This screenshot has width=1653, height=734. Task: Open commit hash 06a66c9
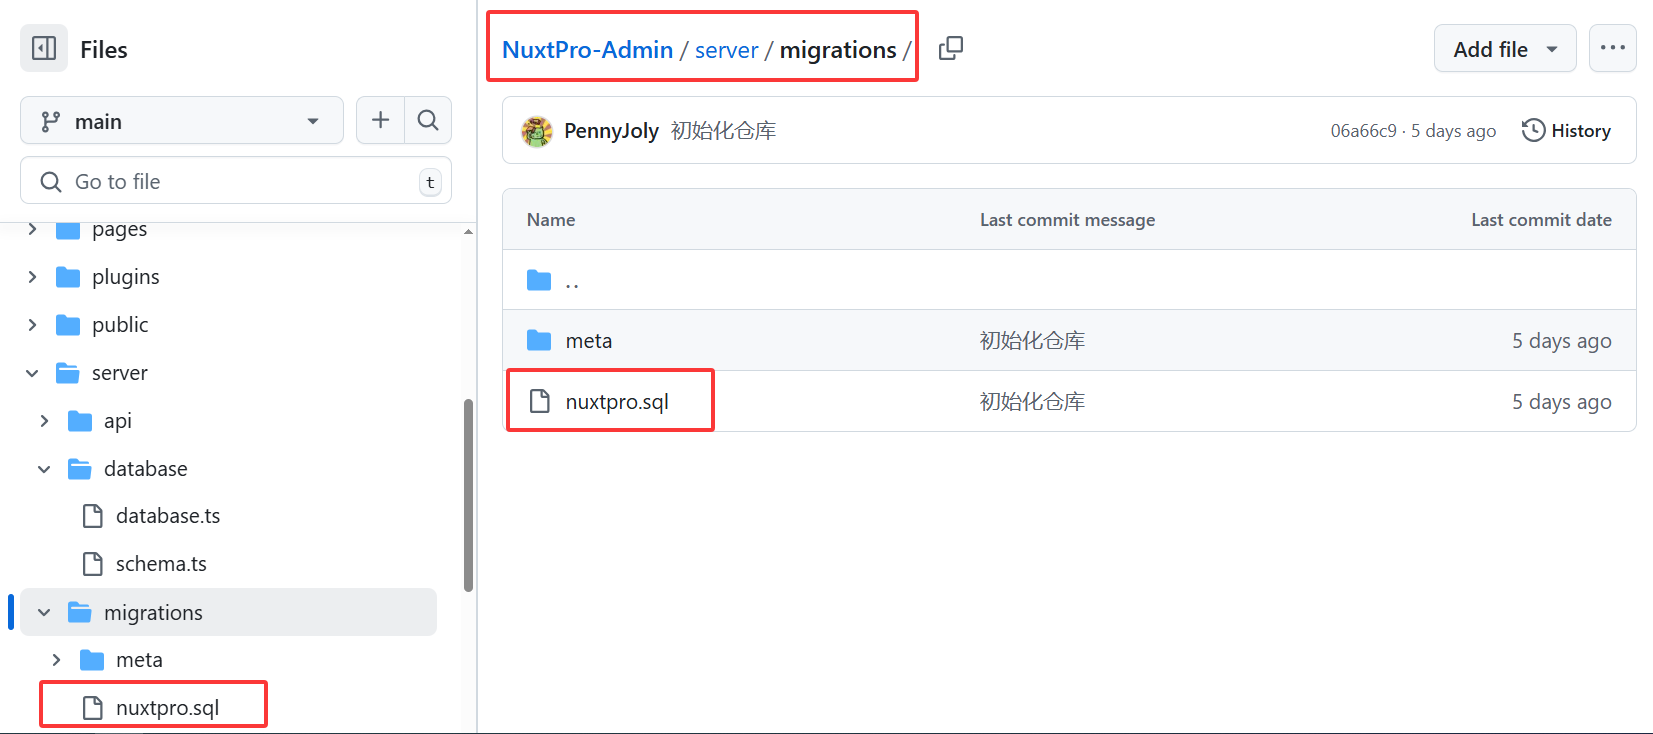point(1363,131)
